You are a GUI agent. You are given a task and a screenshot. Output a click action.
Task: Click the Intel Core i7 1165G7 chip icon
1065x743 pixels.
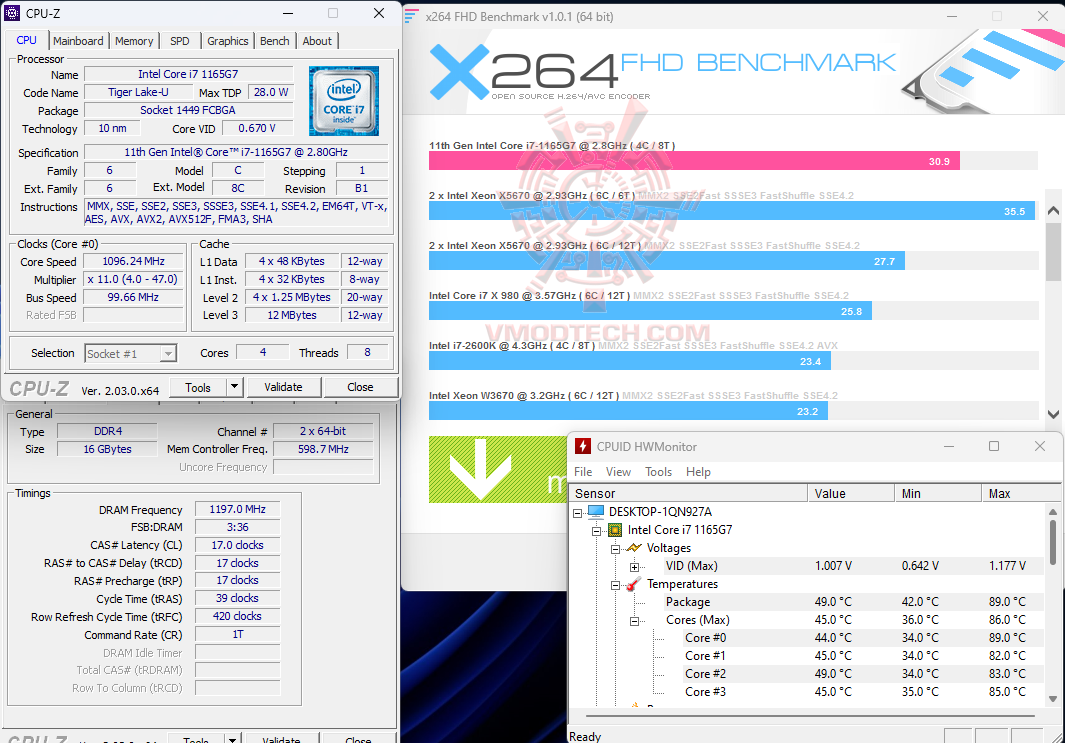pyautogui.click(x=613, y=529)
